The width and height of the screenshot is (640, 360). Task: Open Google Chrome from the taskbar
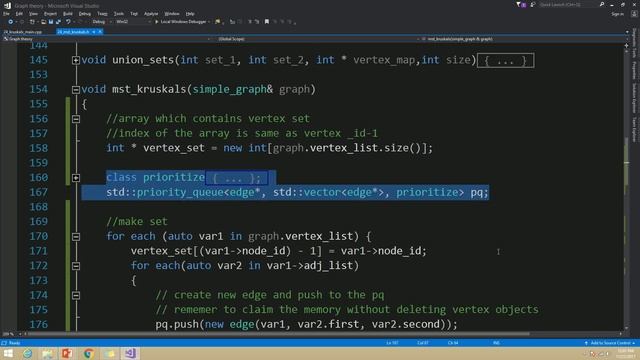coord(88,353)
